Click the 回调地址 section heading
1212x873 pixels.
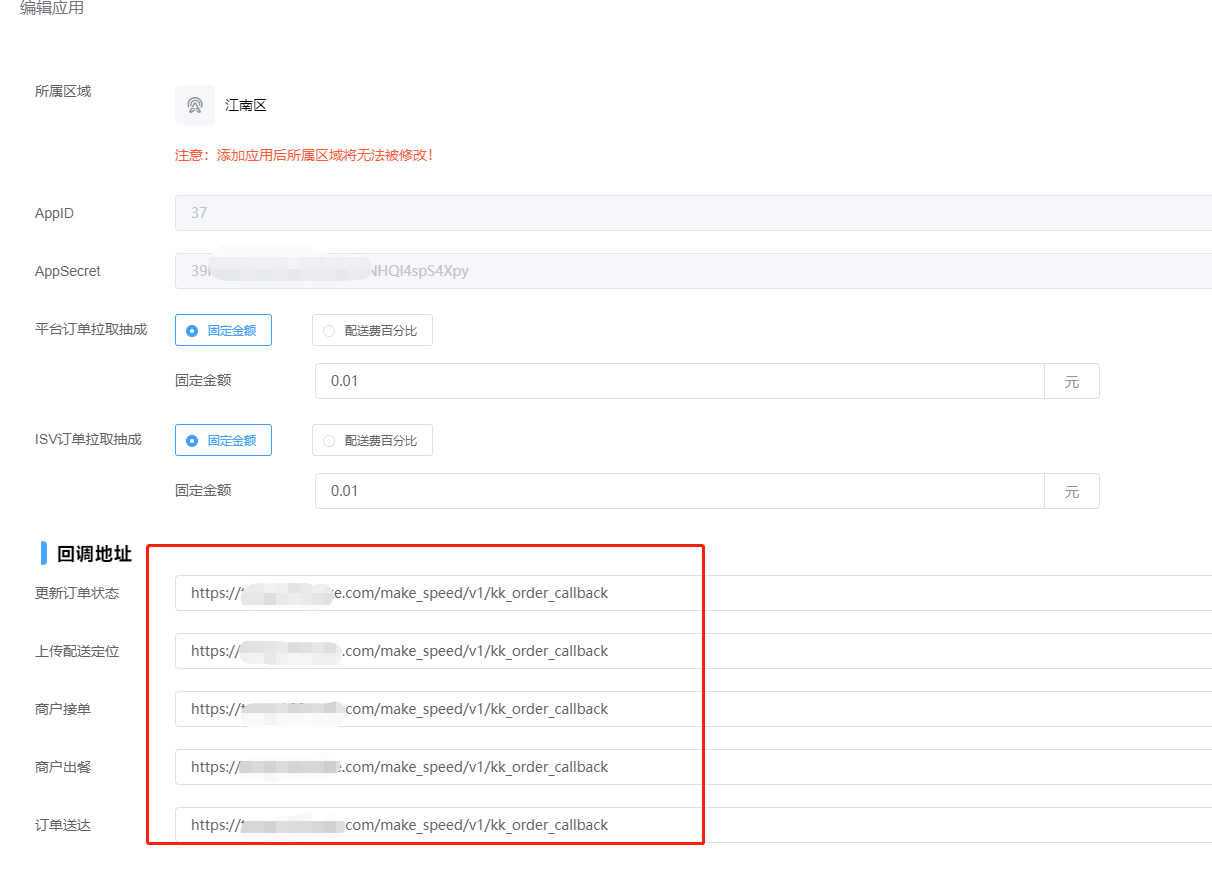pos(94,554)
